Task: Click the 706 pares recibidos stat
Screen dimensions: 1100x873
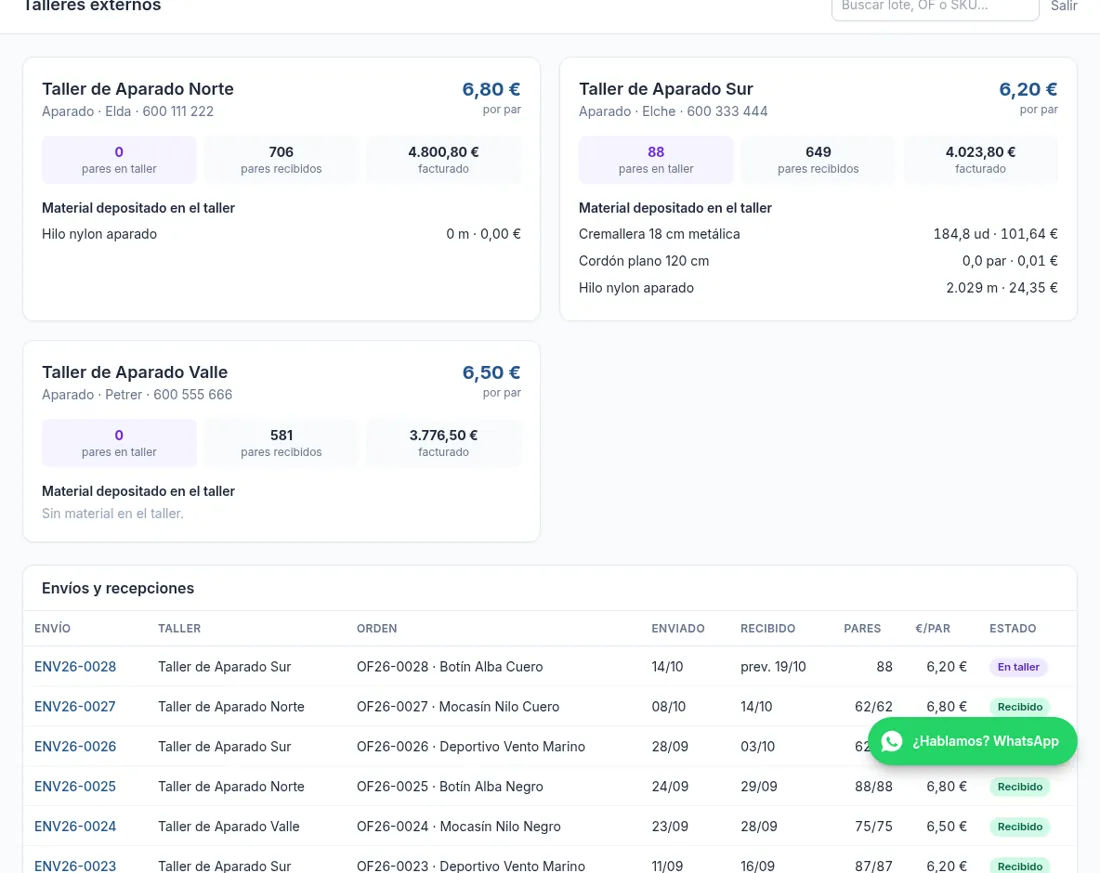Action: tap(281, 159)
